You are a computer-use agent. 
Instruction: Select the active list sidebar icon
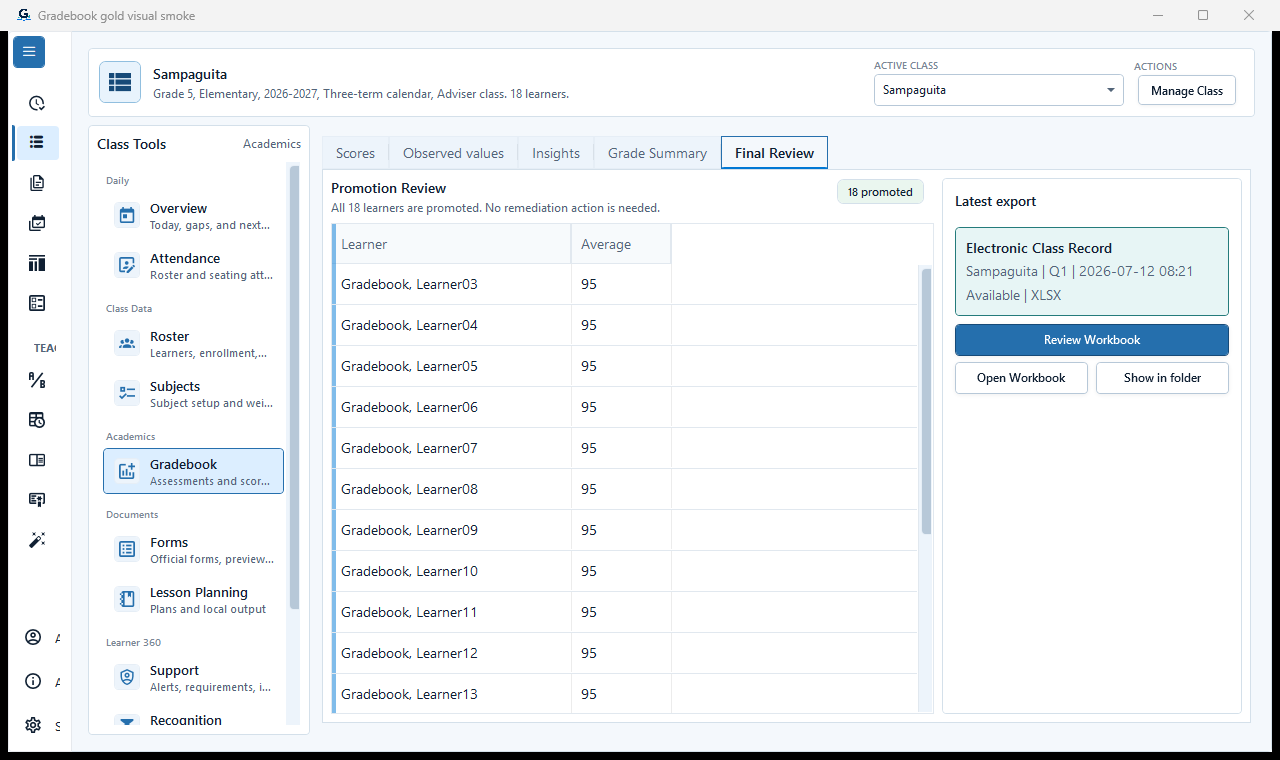coord(37,142)
